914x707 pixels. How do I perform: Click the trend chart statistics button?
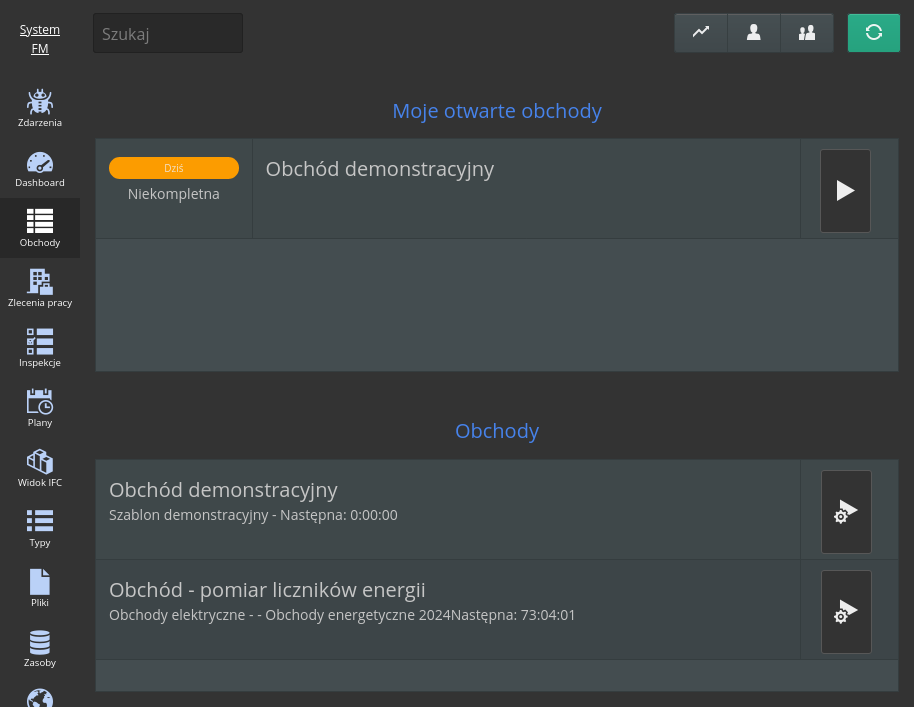[x=701, y=33]
